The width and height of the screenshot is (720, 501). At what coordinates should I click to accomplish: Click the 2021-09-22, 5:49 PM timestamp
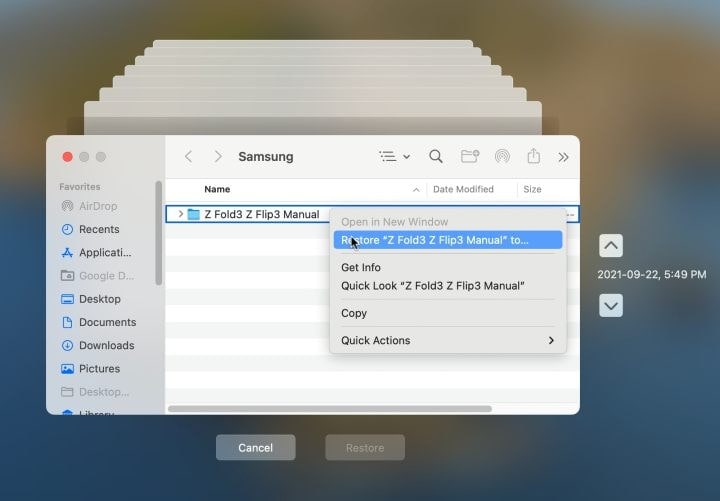(x=652, y=275)
